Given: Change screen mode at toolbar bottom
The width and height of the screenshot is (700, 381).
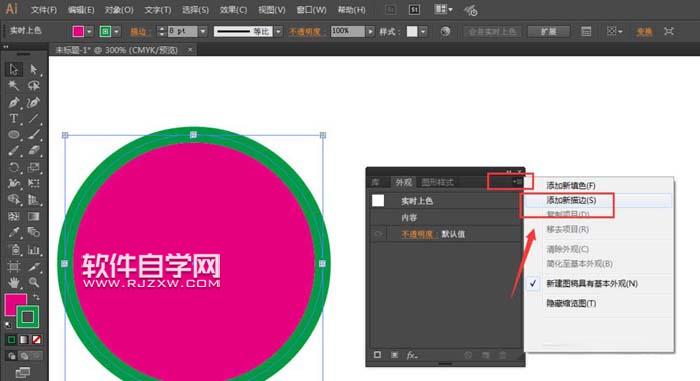Looking at the screenshot, I should coord(23,372).
